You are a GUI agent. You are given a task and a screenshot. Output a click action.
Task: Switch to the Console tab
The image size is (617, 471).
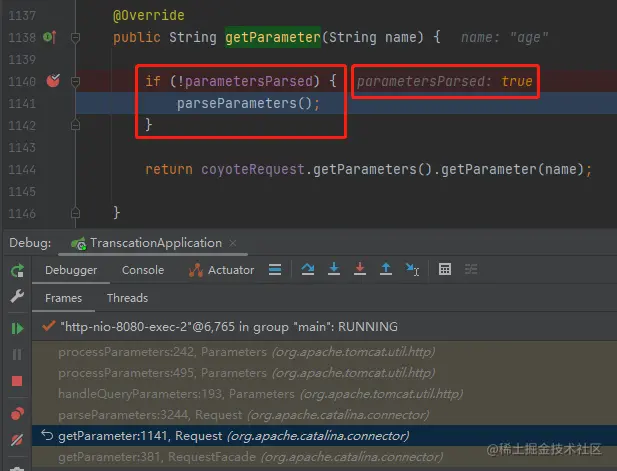pyautogui.click(x=143, y=270)
